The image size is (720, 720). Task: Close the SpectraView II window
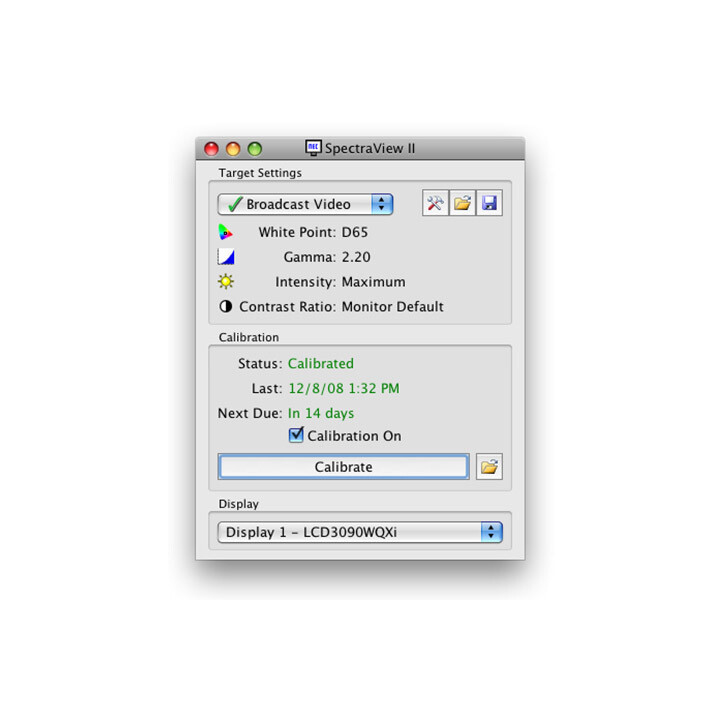coord(211,149)
